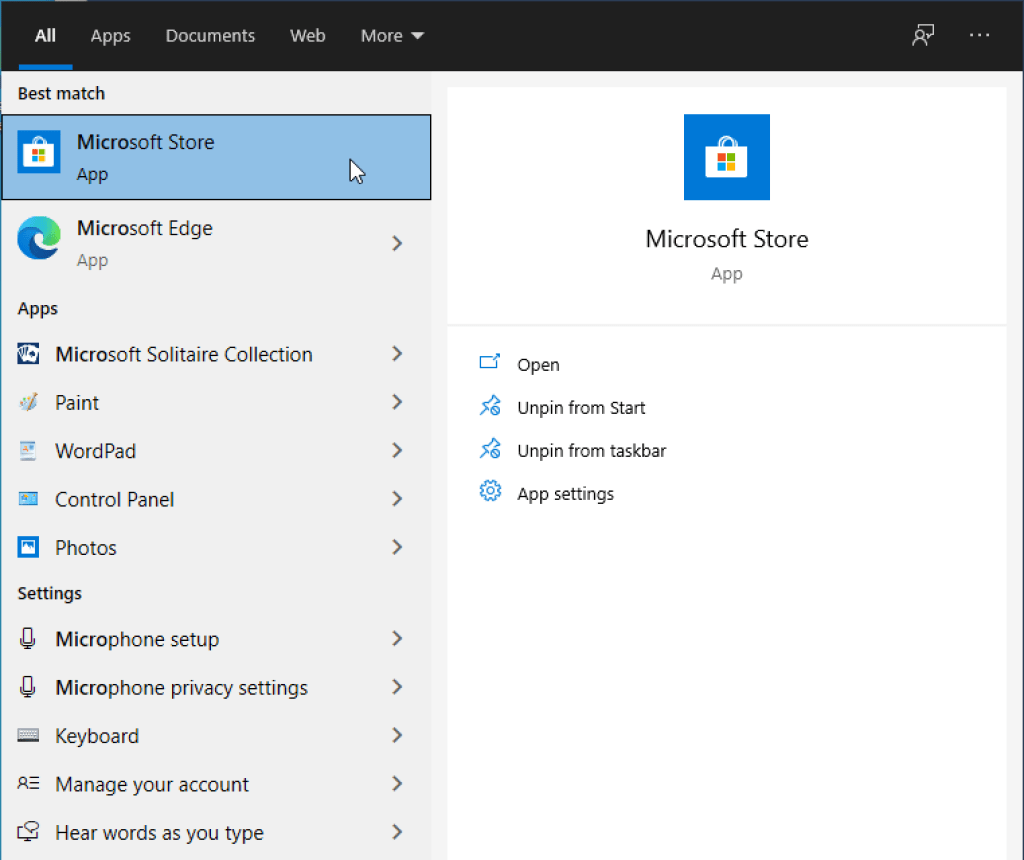1024x860 pixels.
Task: Expand the Paint result chevron
Action: (x=397, y=402)
